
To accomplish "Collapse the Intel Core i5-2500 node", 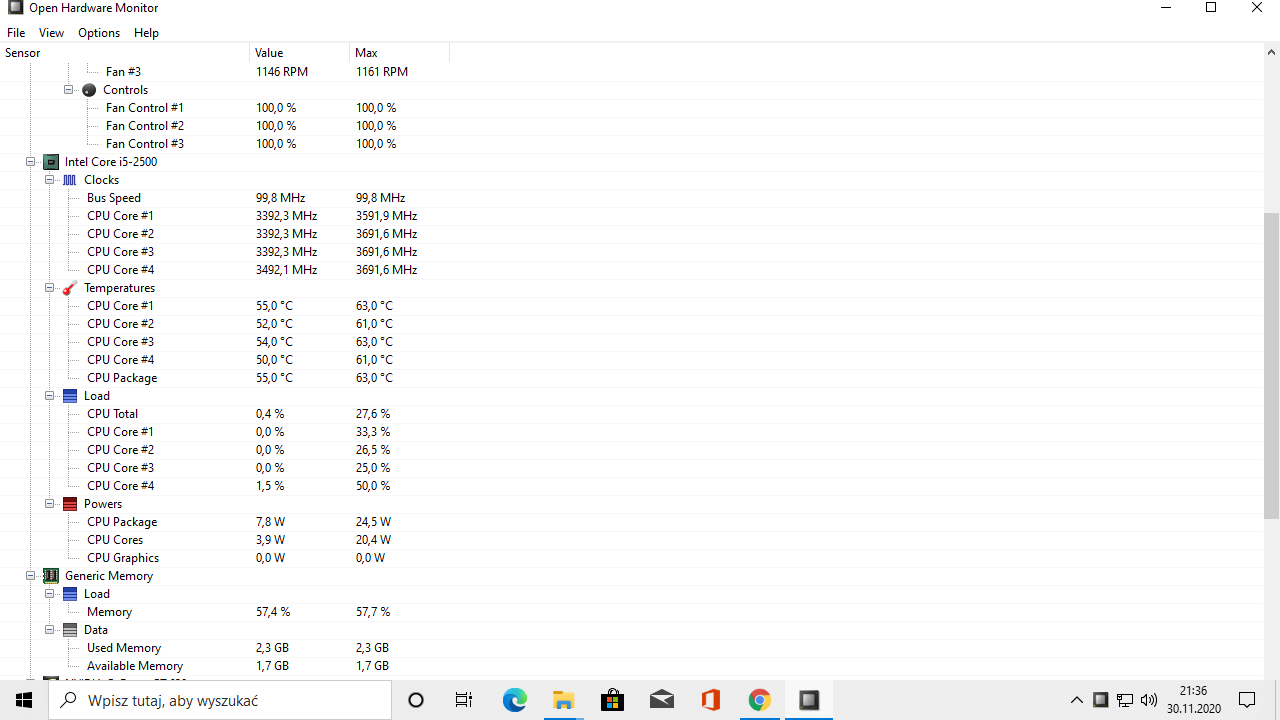I will click(x=31, y=162).
